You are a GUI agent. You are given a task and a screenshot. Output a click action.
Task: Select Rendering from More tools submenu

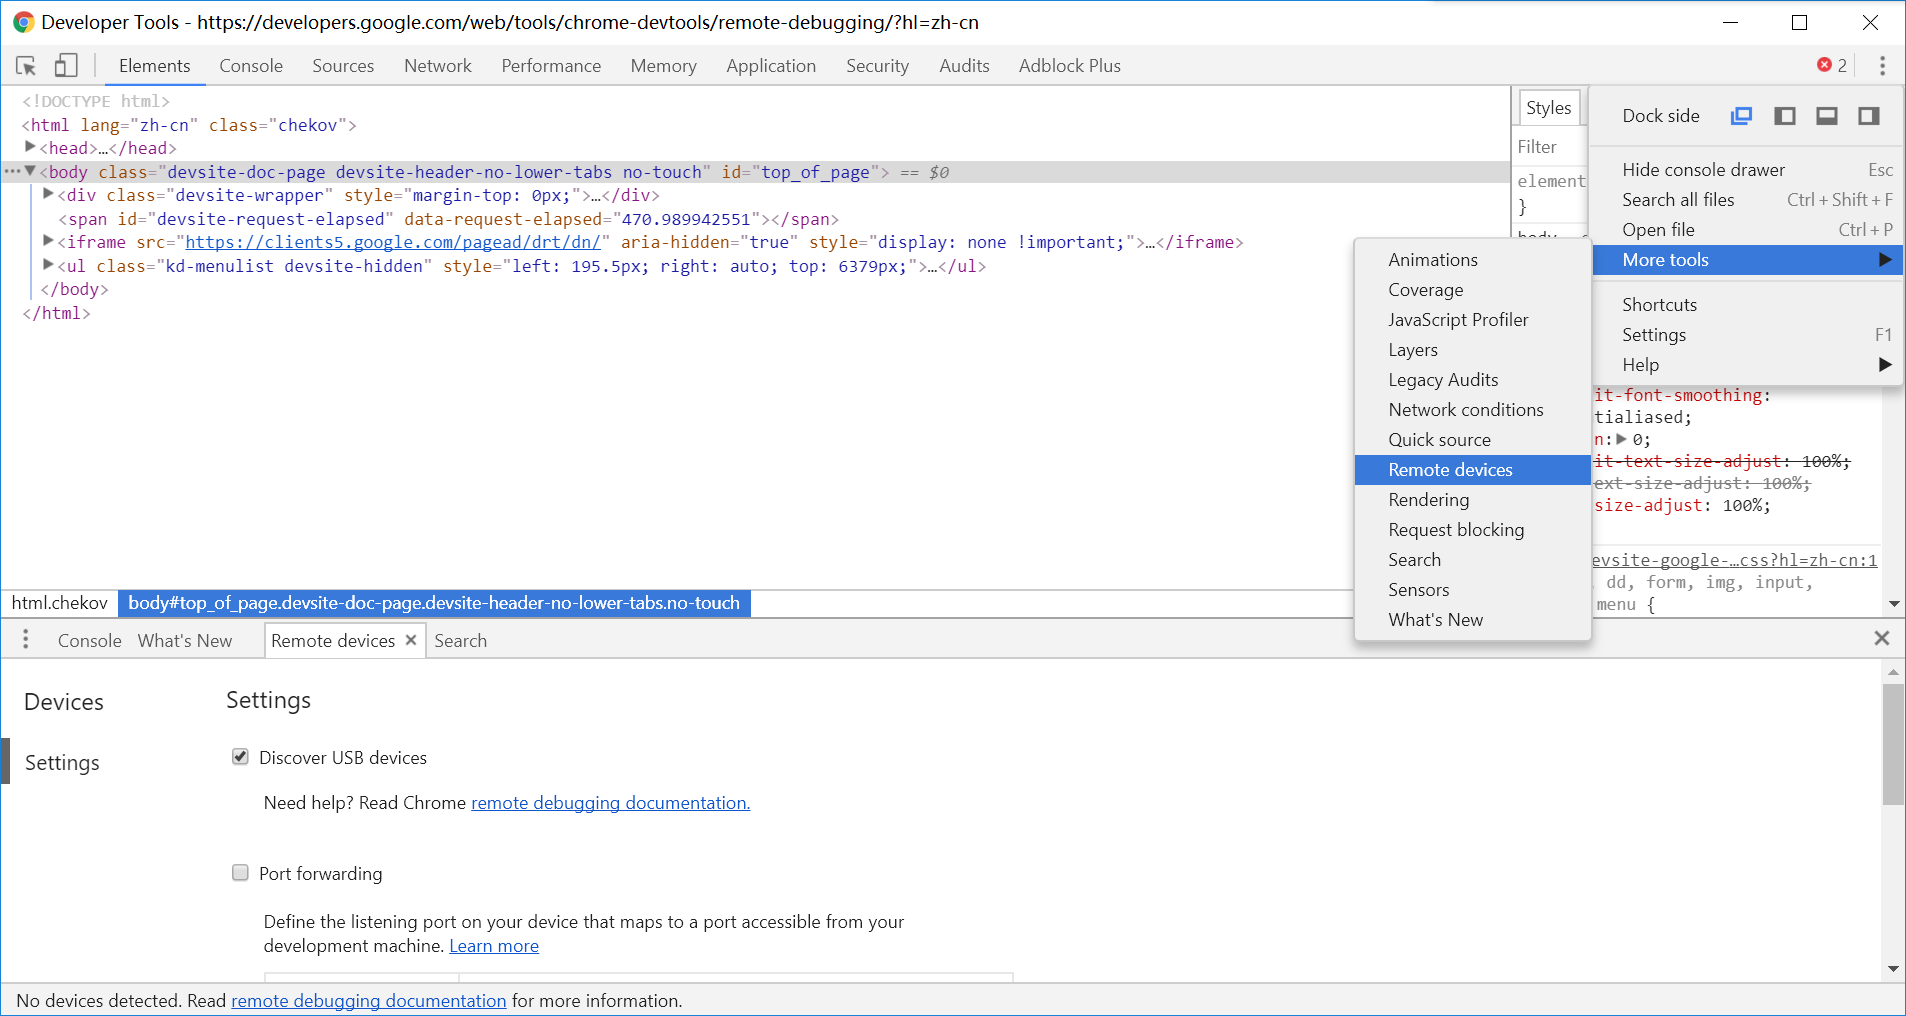[x=1428, y=500]
